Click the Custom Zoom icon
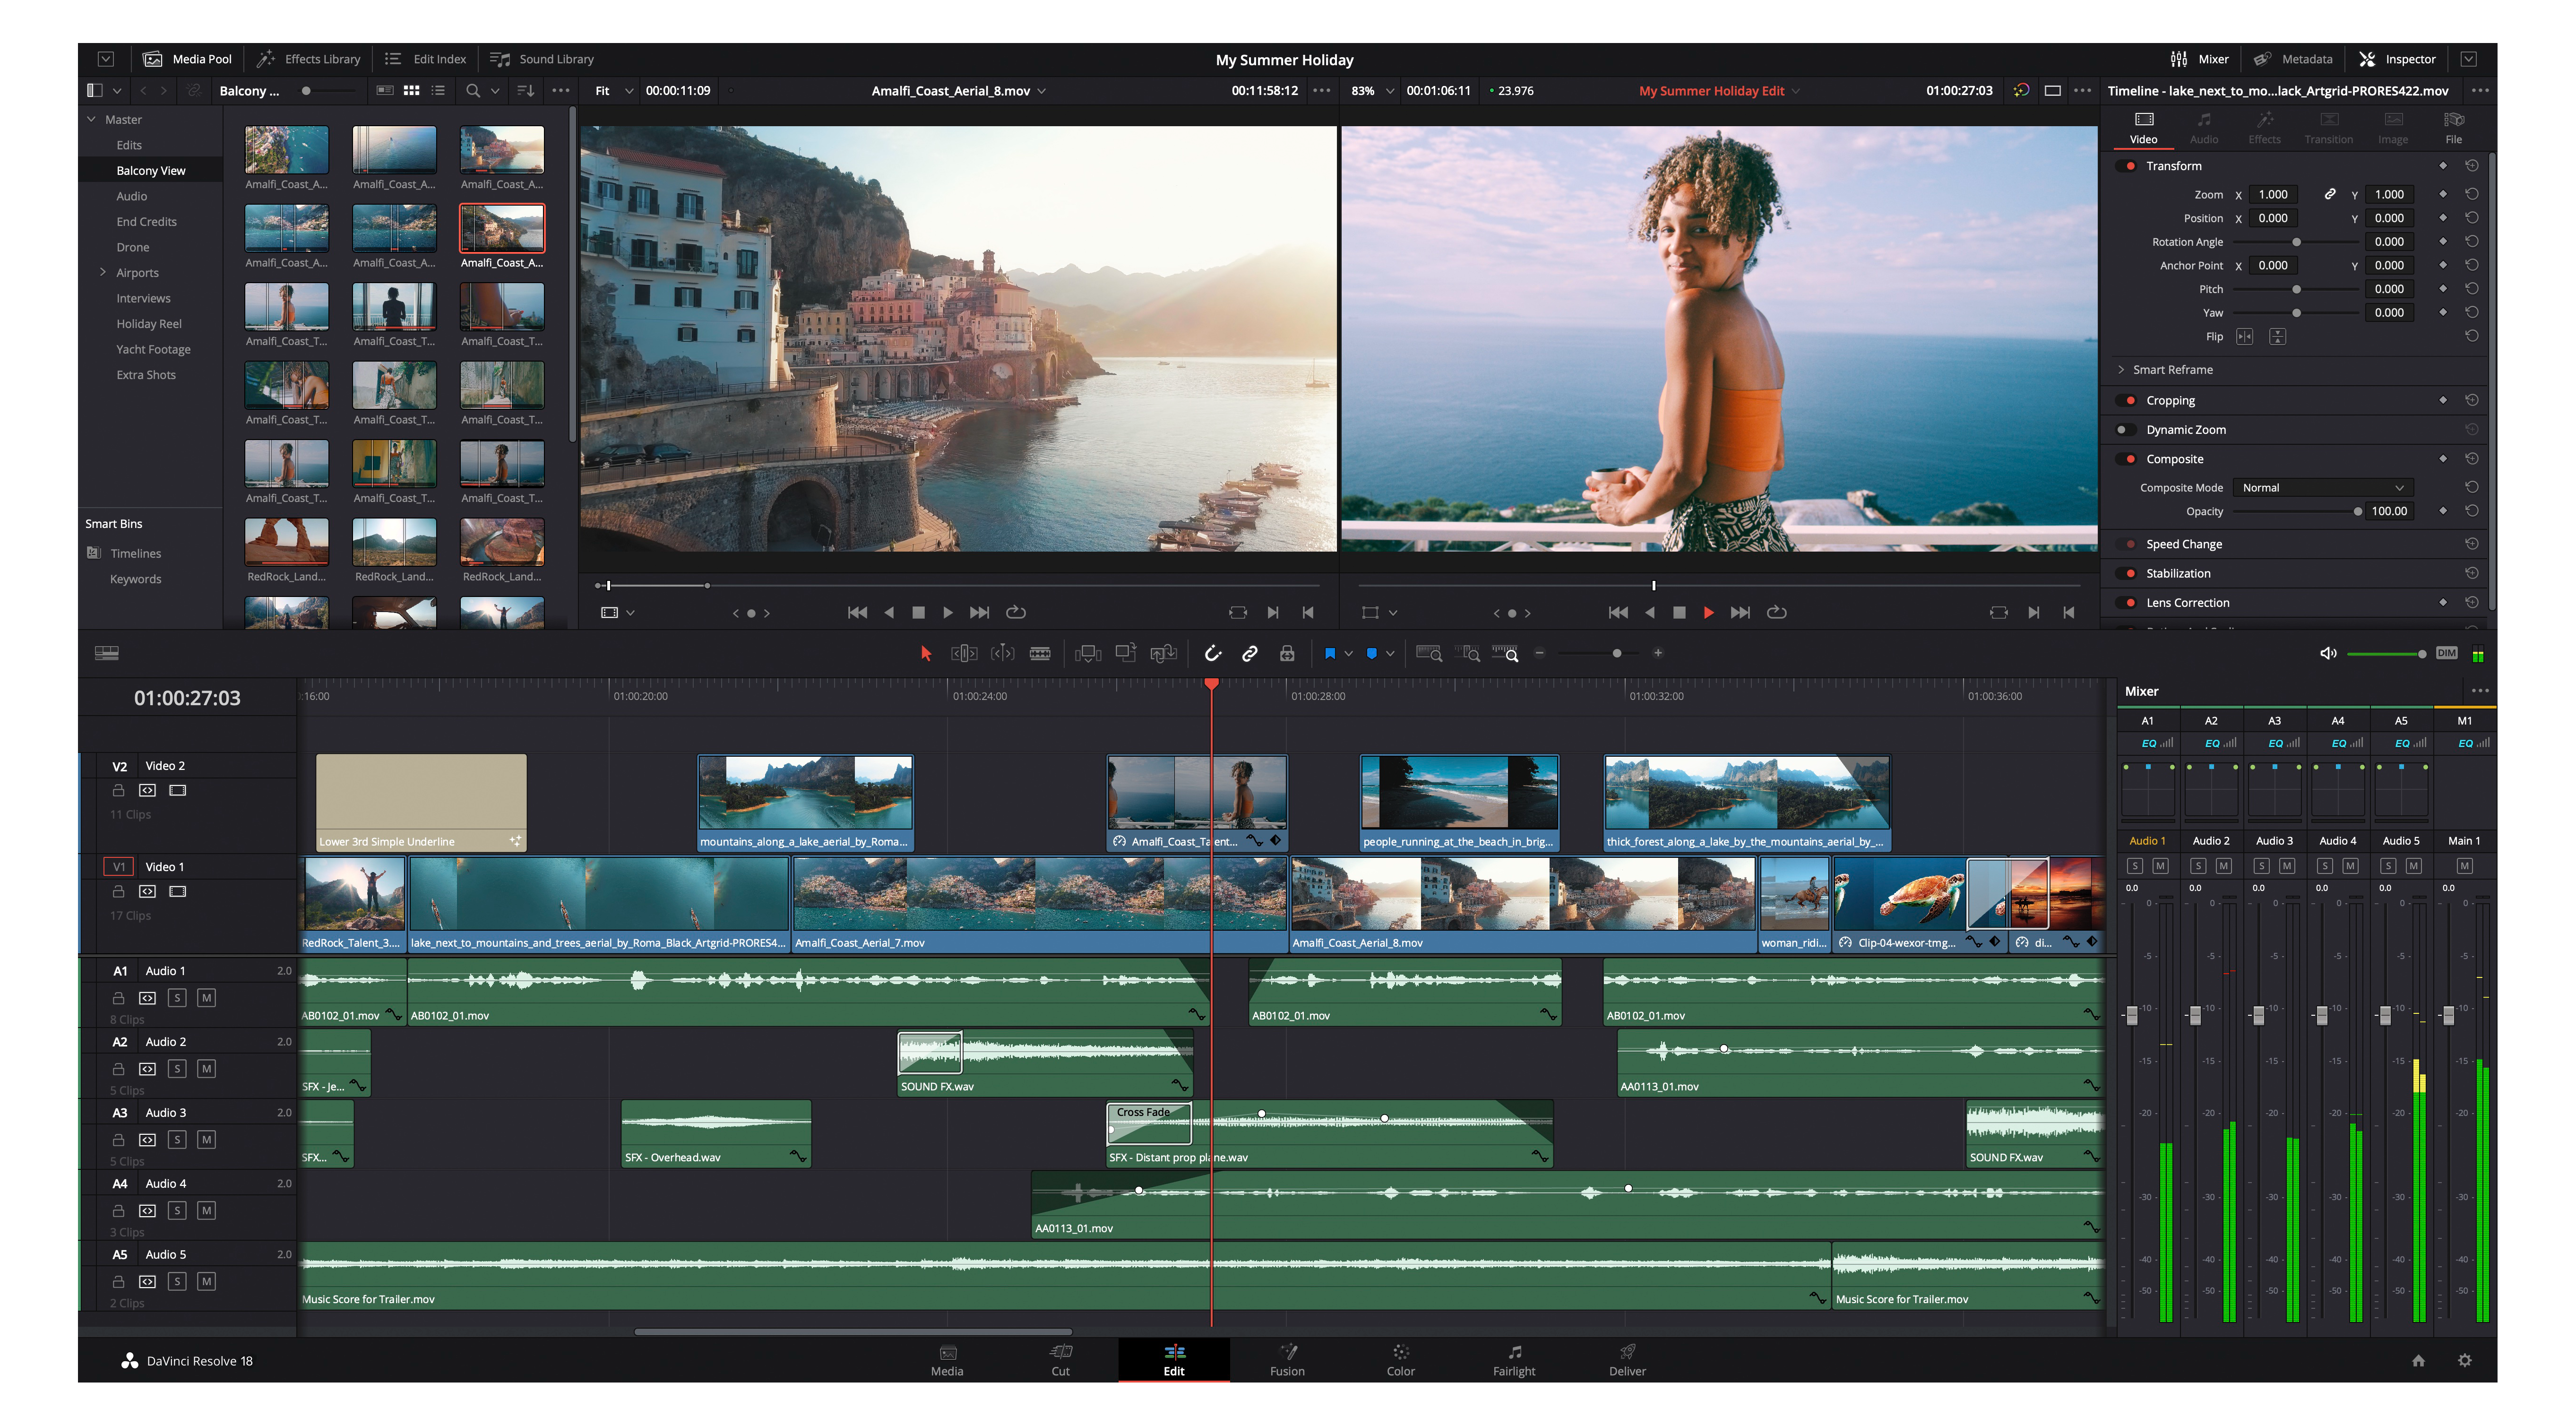 click(1505, 653)
